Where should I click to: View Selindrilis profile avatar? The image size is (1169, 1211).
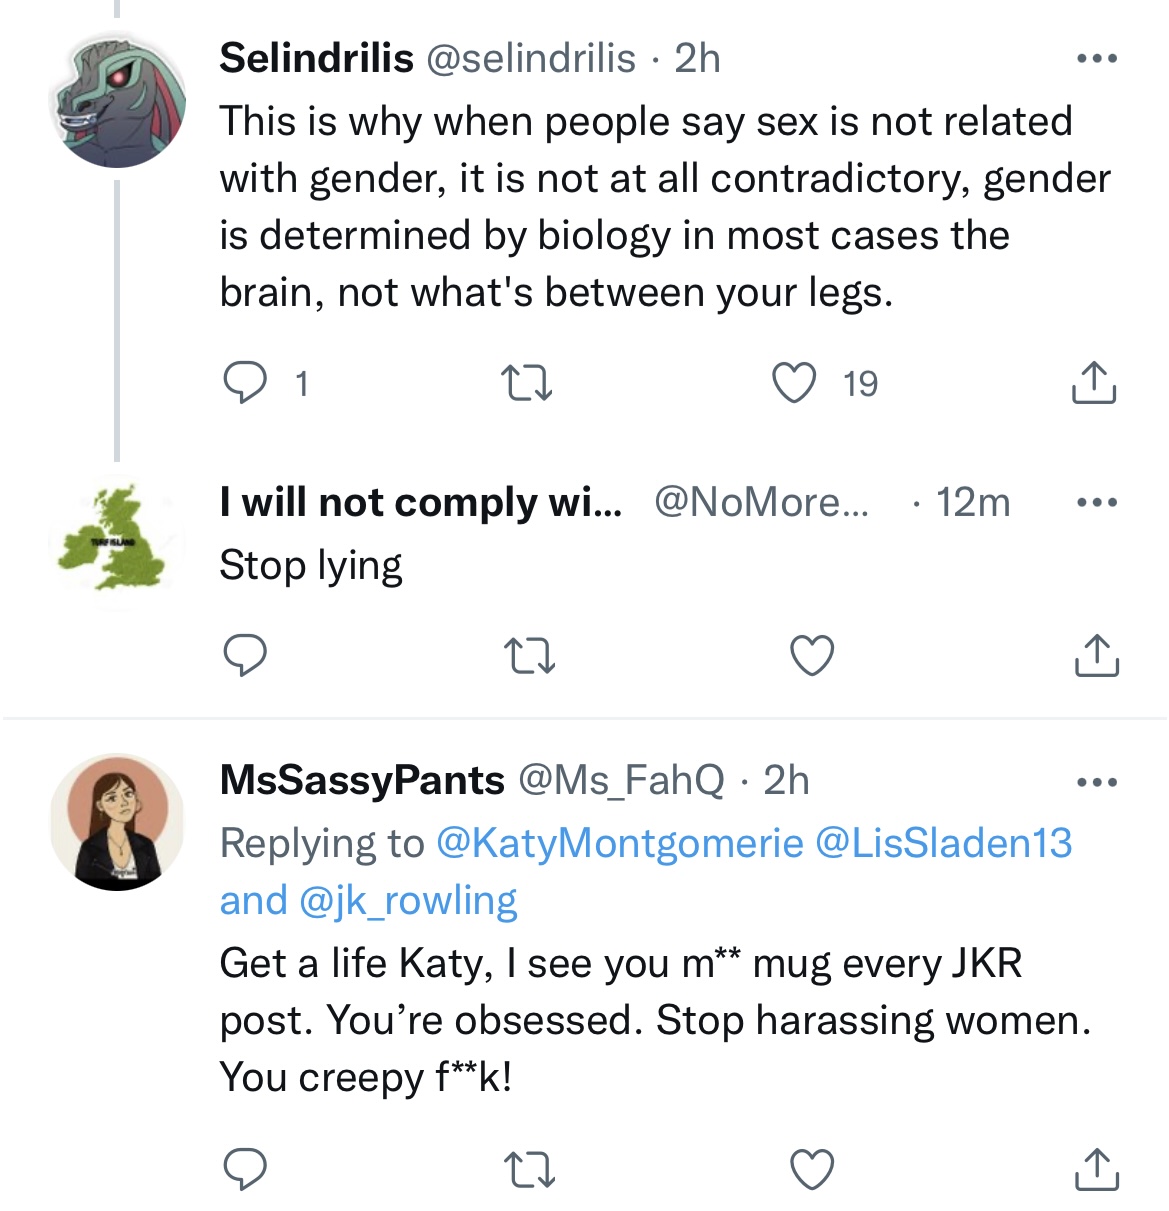tap(118, 99)
